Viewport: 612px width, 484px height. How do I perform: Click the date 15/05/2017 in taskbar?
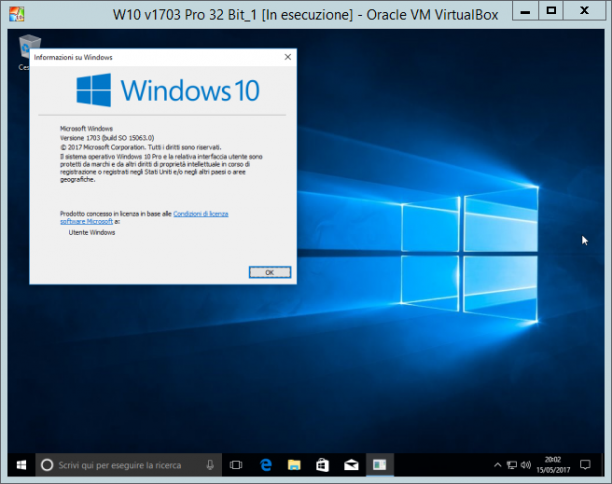tap(553, 470)
